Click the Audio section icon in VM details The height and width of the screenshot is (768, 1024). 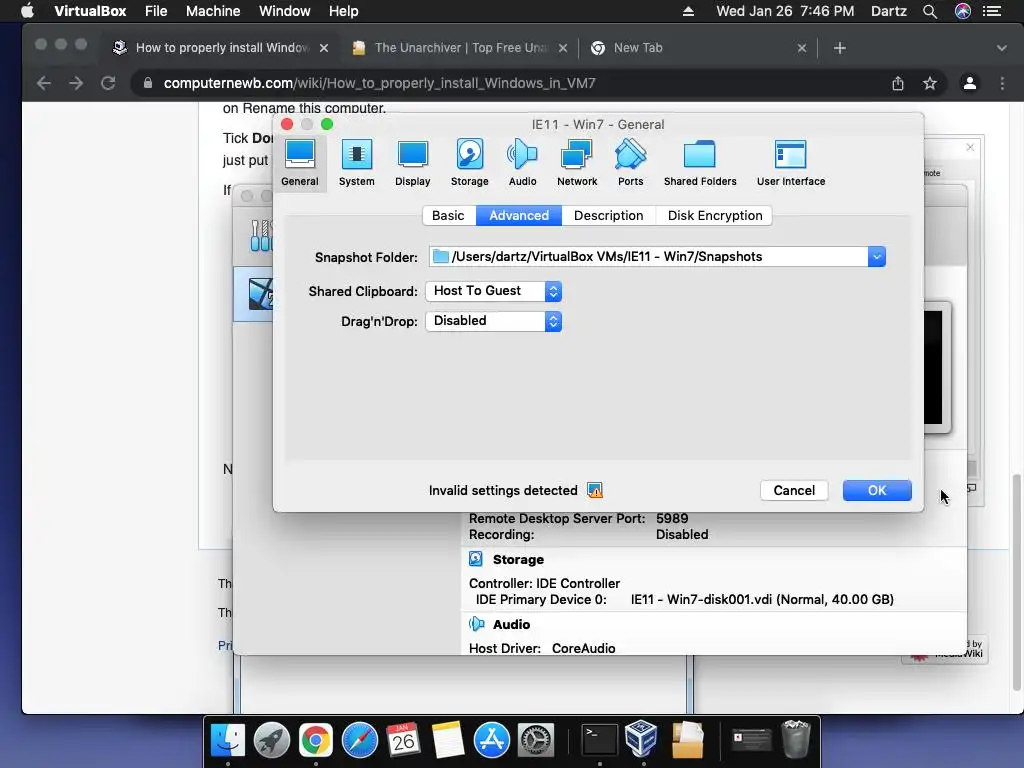click(477, 624)
